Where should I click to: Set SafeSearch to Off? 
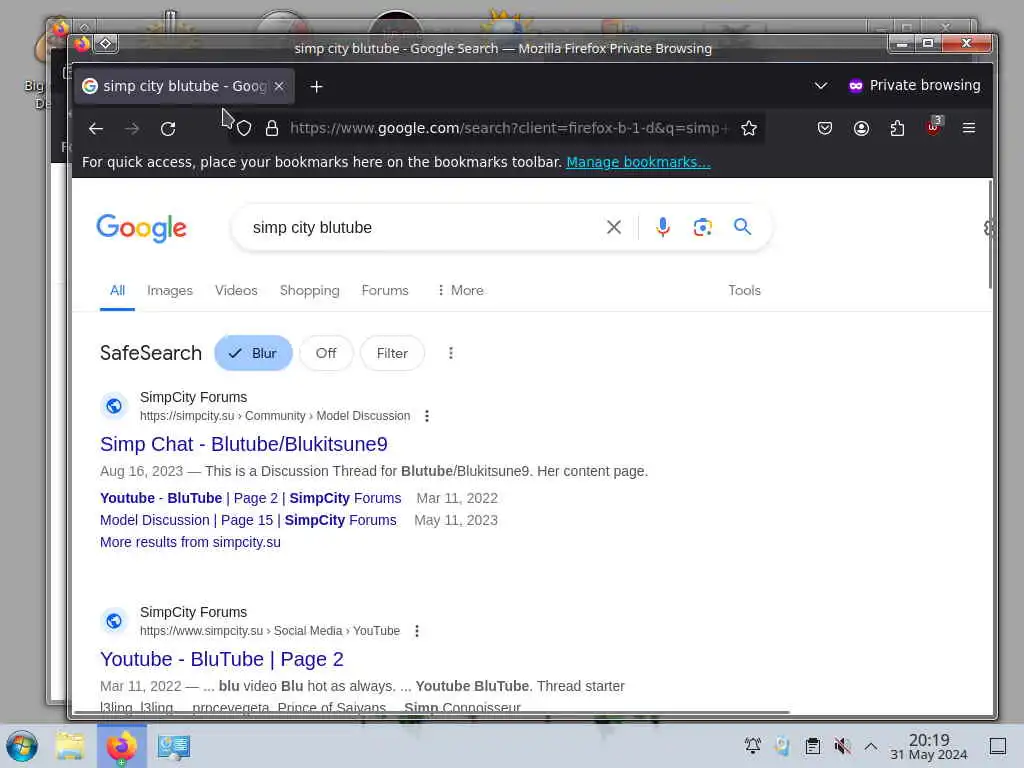tap(326, 353)
